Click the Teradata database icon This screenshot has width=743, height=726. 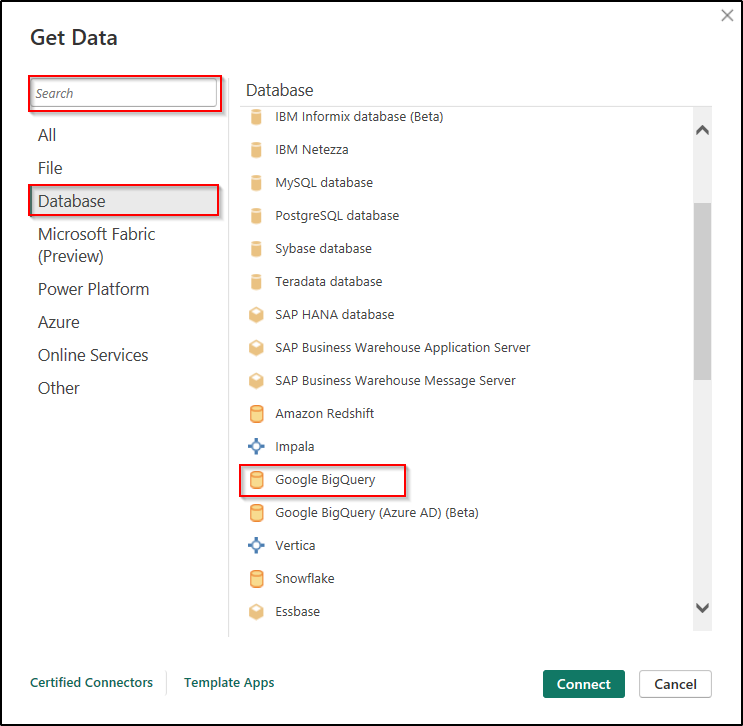pyautogui.click(x=256, y=281)
